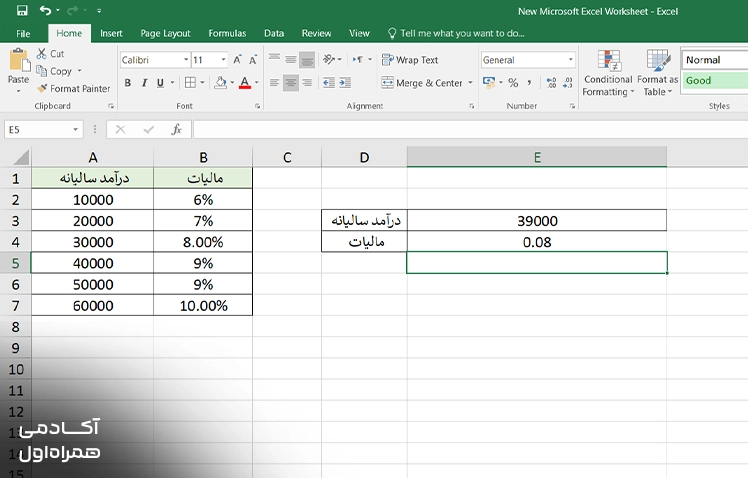Switch to the Page Layout tab
Image resolution: width=748 pixels, height=478 pixels.
[165, 33]
